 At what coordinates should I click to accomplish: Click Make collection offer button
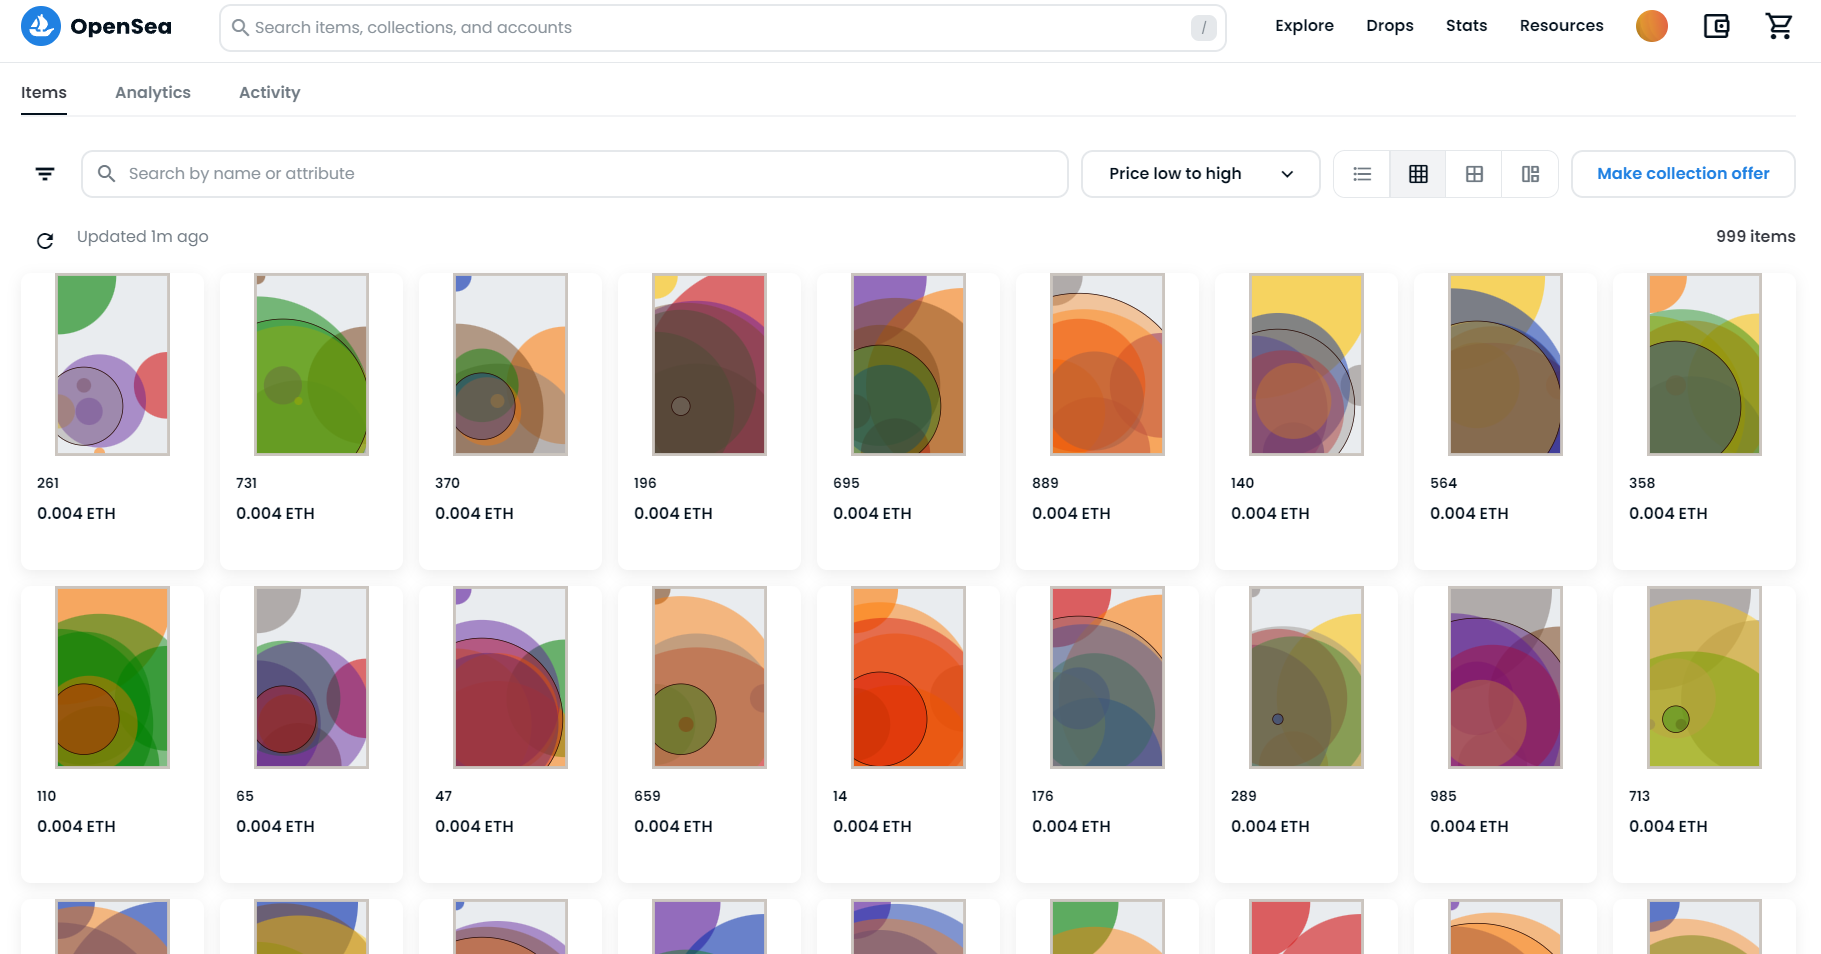point(1683,174)
